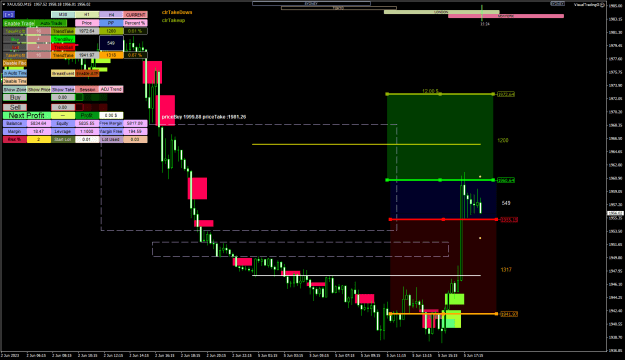Click the Buy order button

point(15,98)
